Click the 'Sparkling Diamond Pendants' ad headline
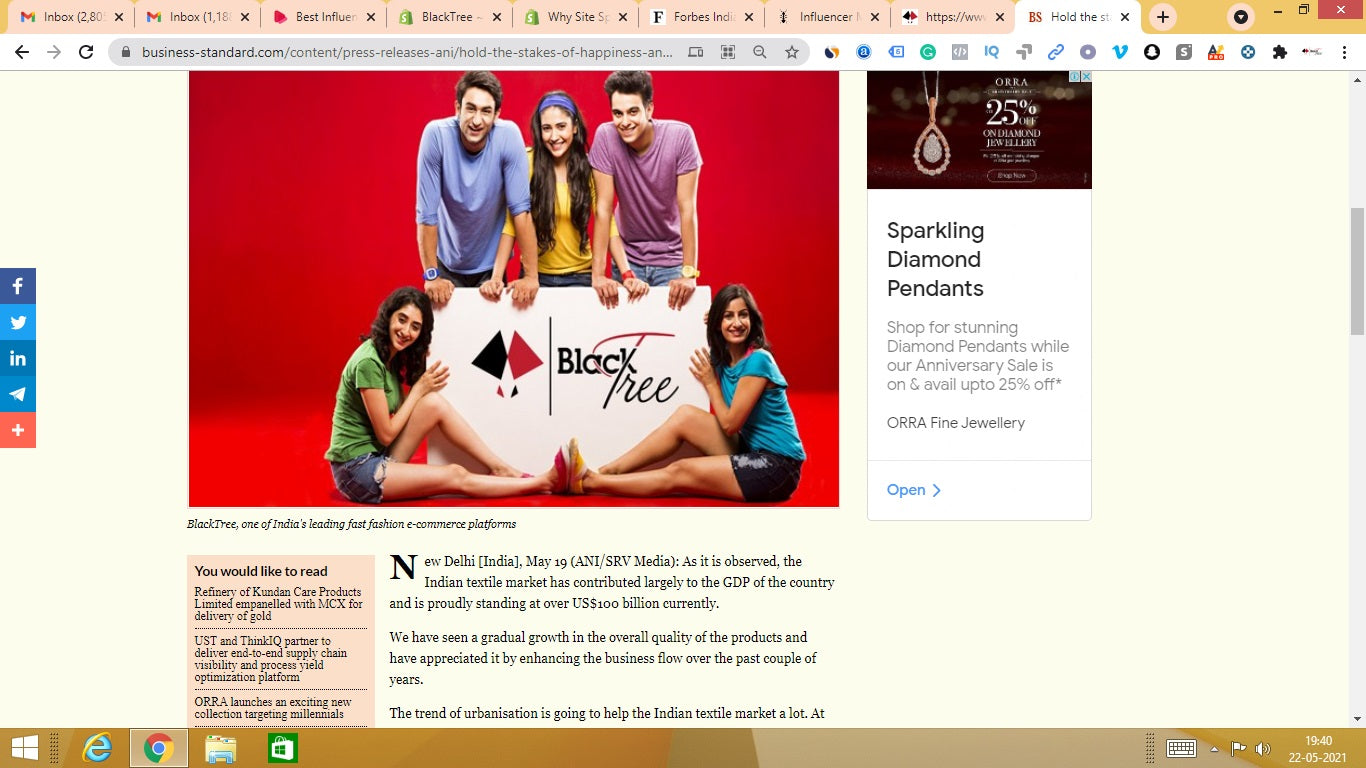 tap(936, 259)
